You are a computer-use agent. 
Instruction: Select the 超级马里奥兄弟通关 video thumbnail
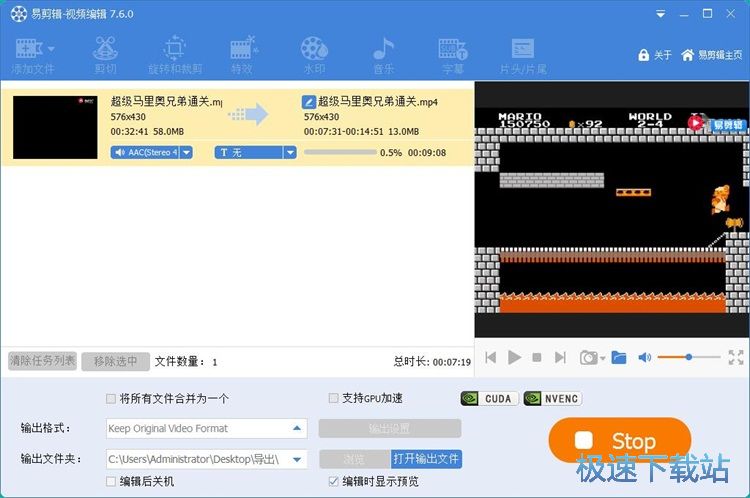[55, 127]
